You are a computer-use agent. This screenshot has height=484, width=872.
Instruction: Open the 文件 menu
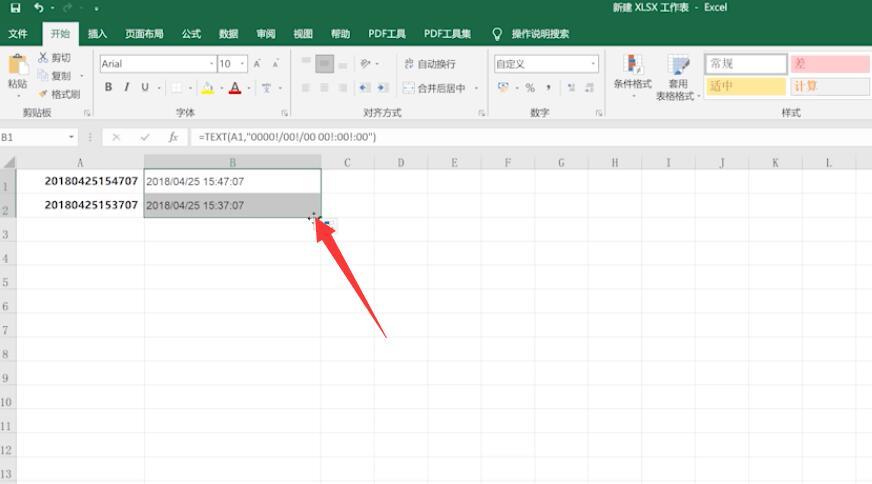tap(18, 34)
